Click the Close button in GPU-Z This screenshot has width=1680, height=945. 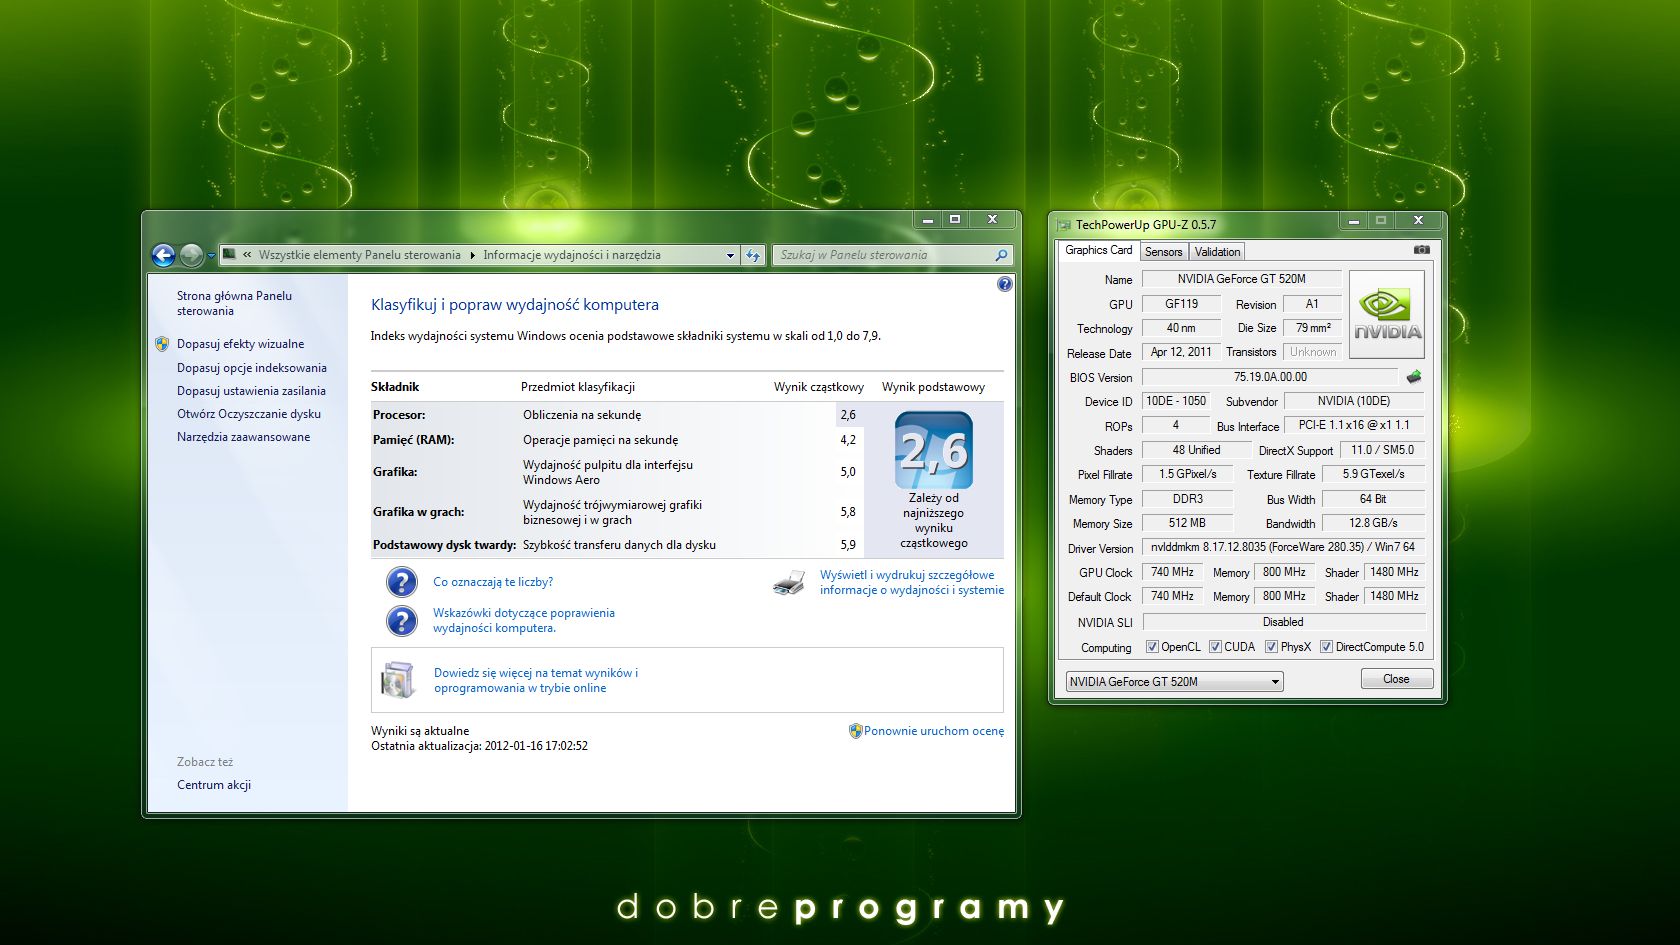[1396, 679]
